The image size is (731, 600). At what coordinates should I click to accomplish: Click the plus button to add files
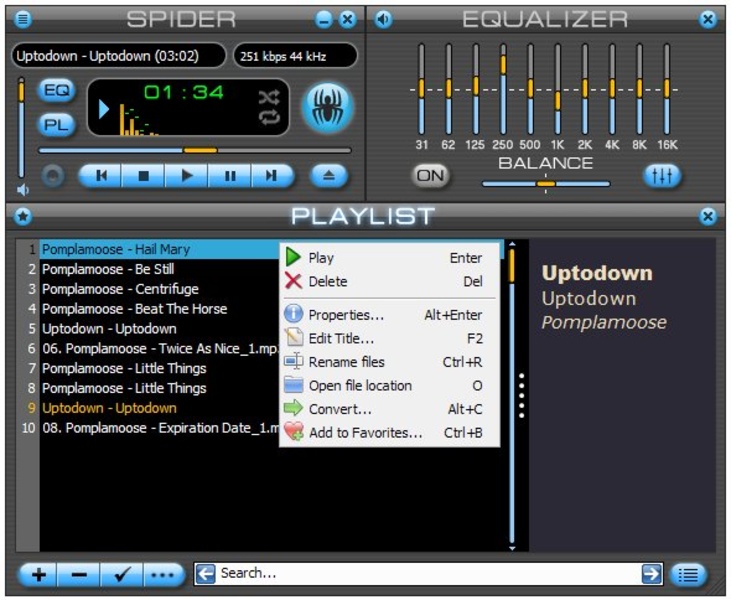[x=37, y=574]
